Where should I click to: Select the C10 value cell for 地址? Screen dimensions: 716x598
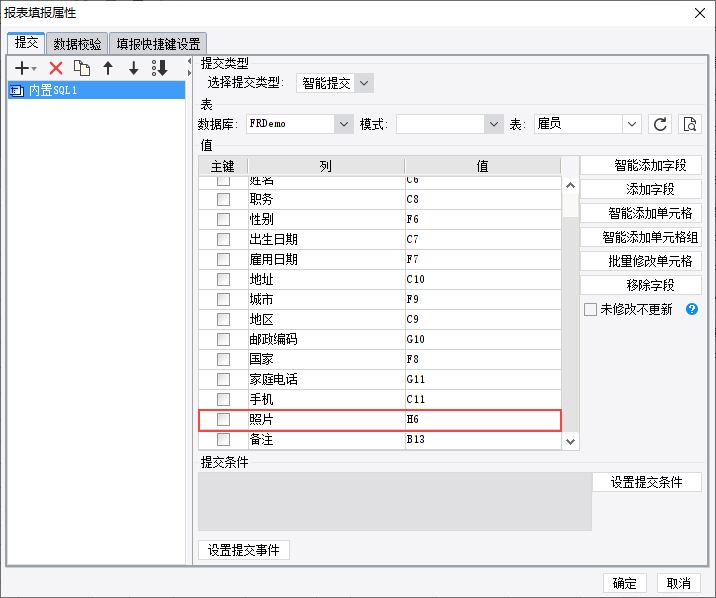(x=483, y=279)
